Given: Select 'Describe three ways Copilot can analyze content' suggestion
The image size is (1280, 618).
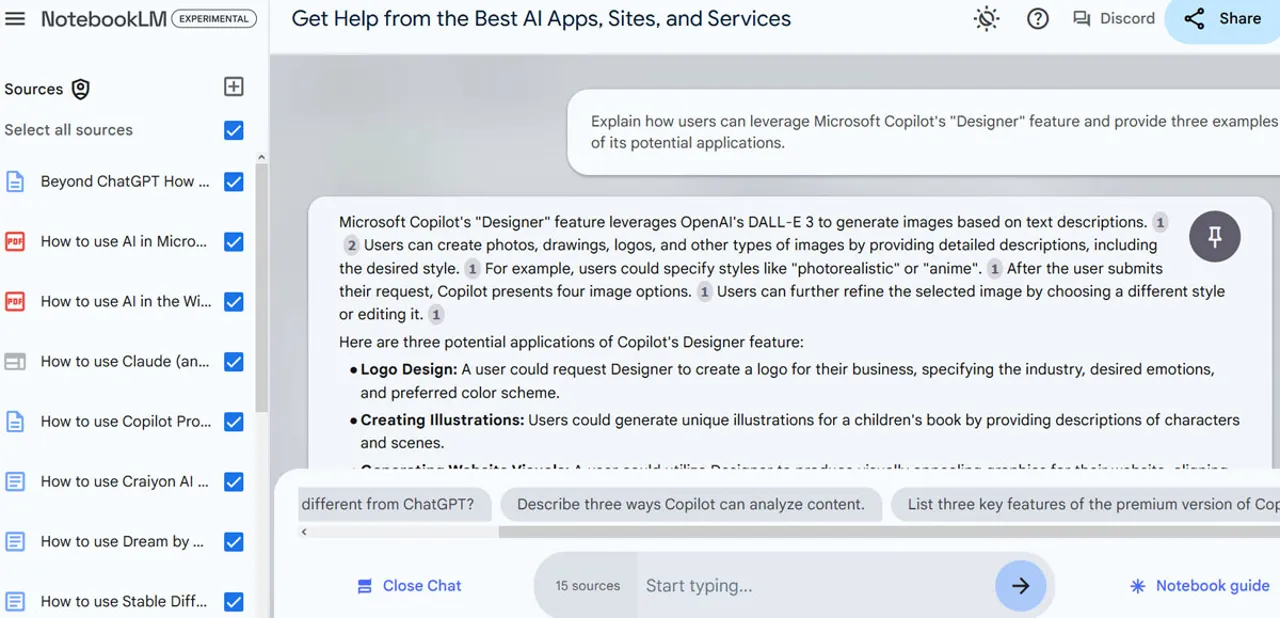Looking at the screenshot, I should pyautogui.click(x=690, y=505).
